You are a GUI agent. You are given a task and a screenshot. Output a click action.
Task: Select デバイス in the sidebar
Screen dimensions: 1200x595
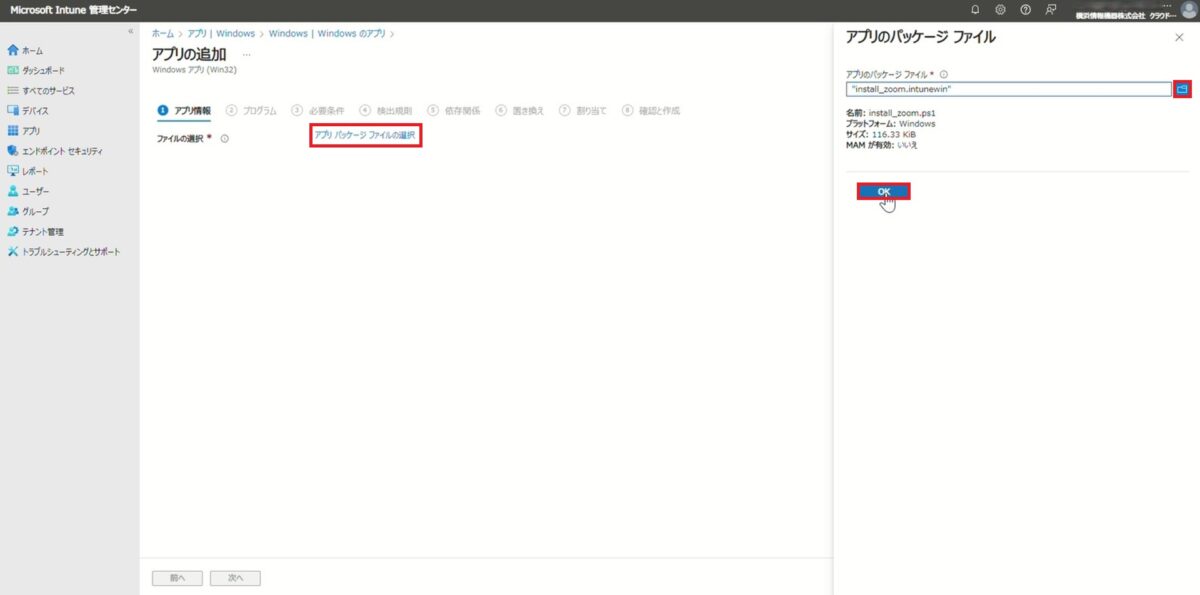[x=32, y=110]
